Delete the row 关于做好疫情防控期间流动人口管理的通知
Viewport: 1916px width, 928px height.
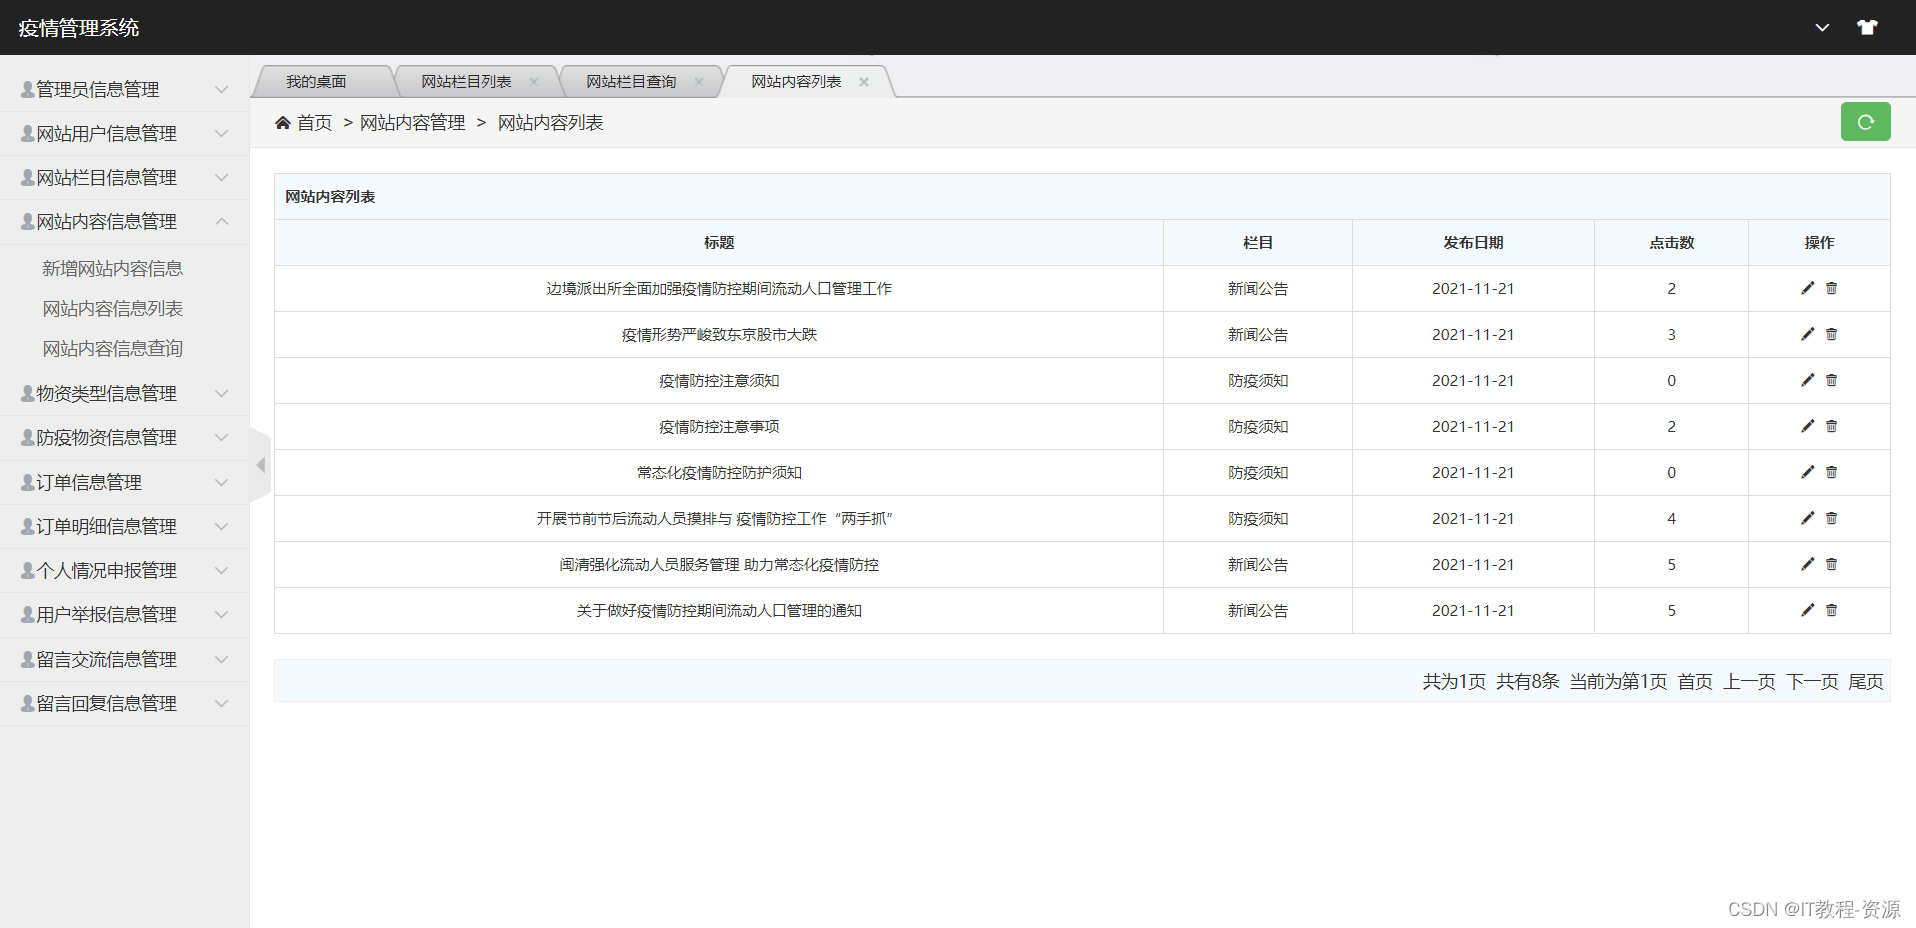(x=1832, y=610)
